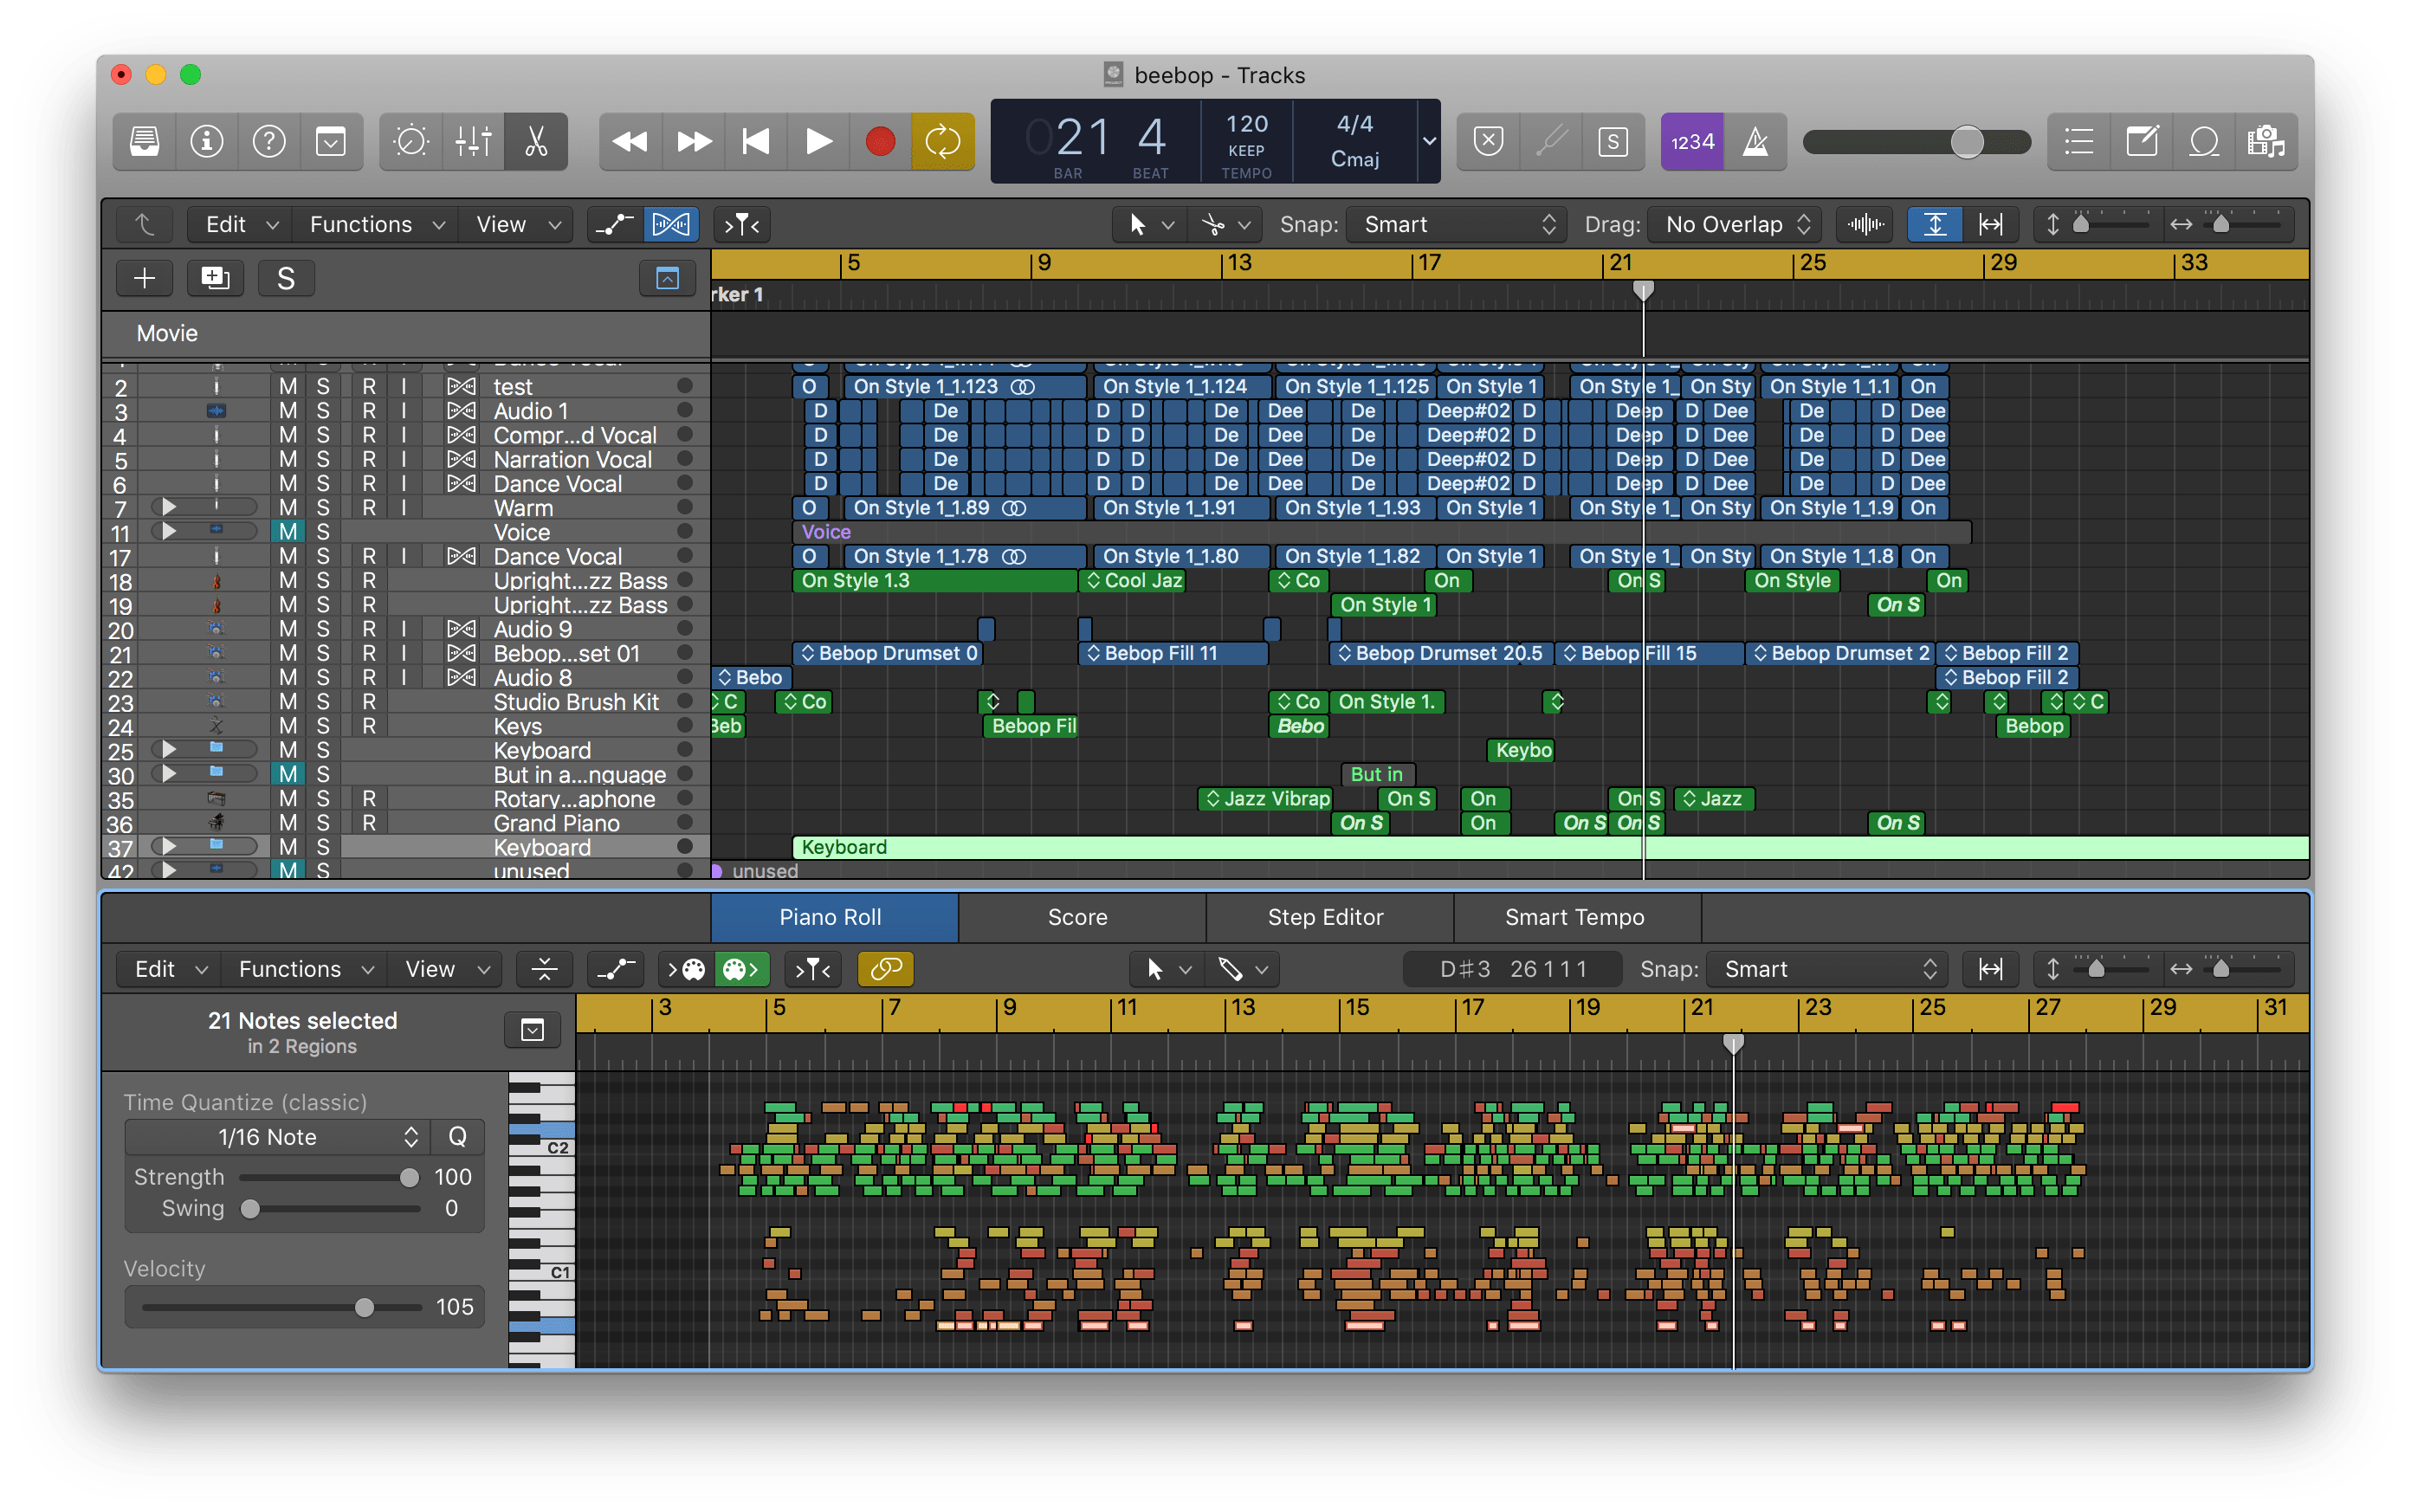Open Quick Help

(268, 141)
